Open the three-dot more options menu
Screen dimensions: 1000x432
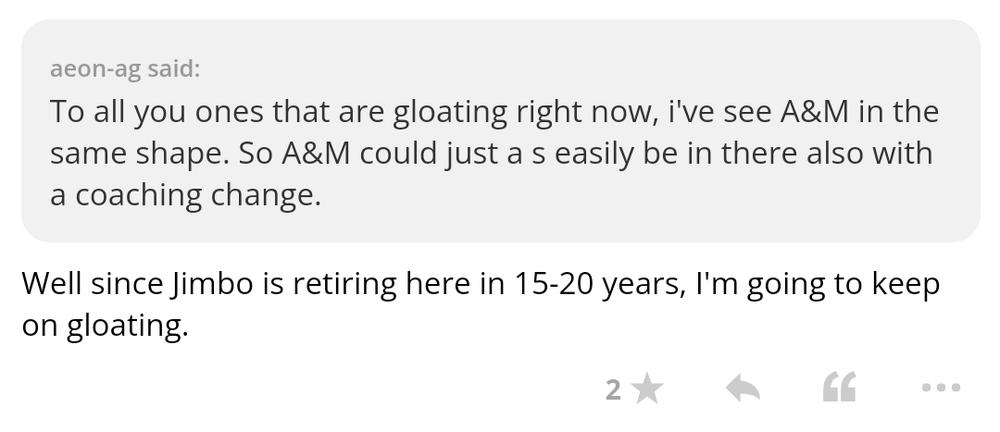tap(940, 388)
